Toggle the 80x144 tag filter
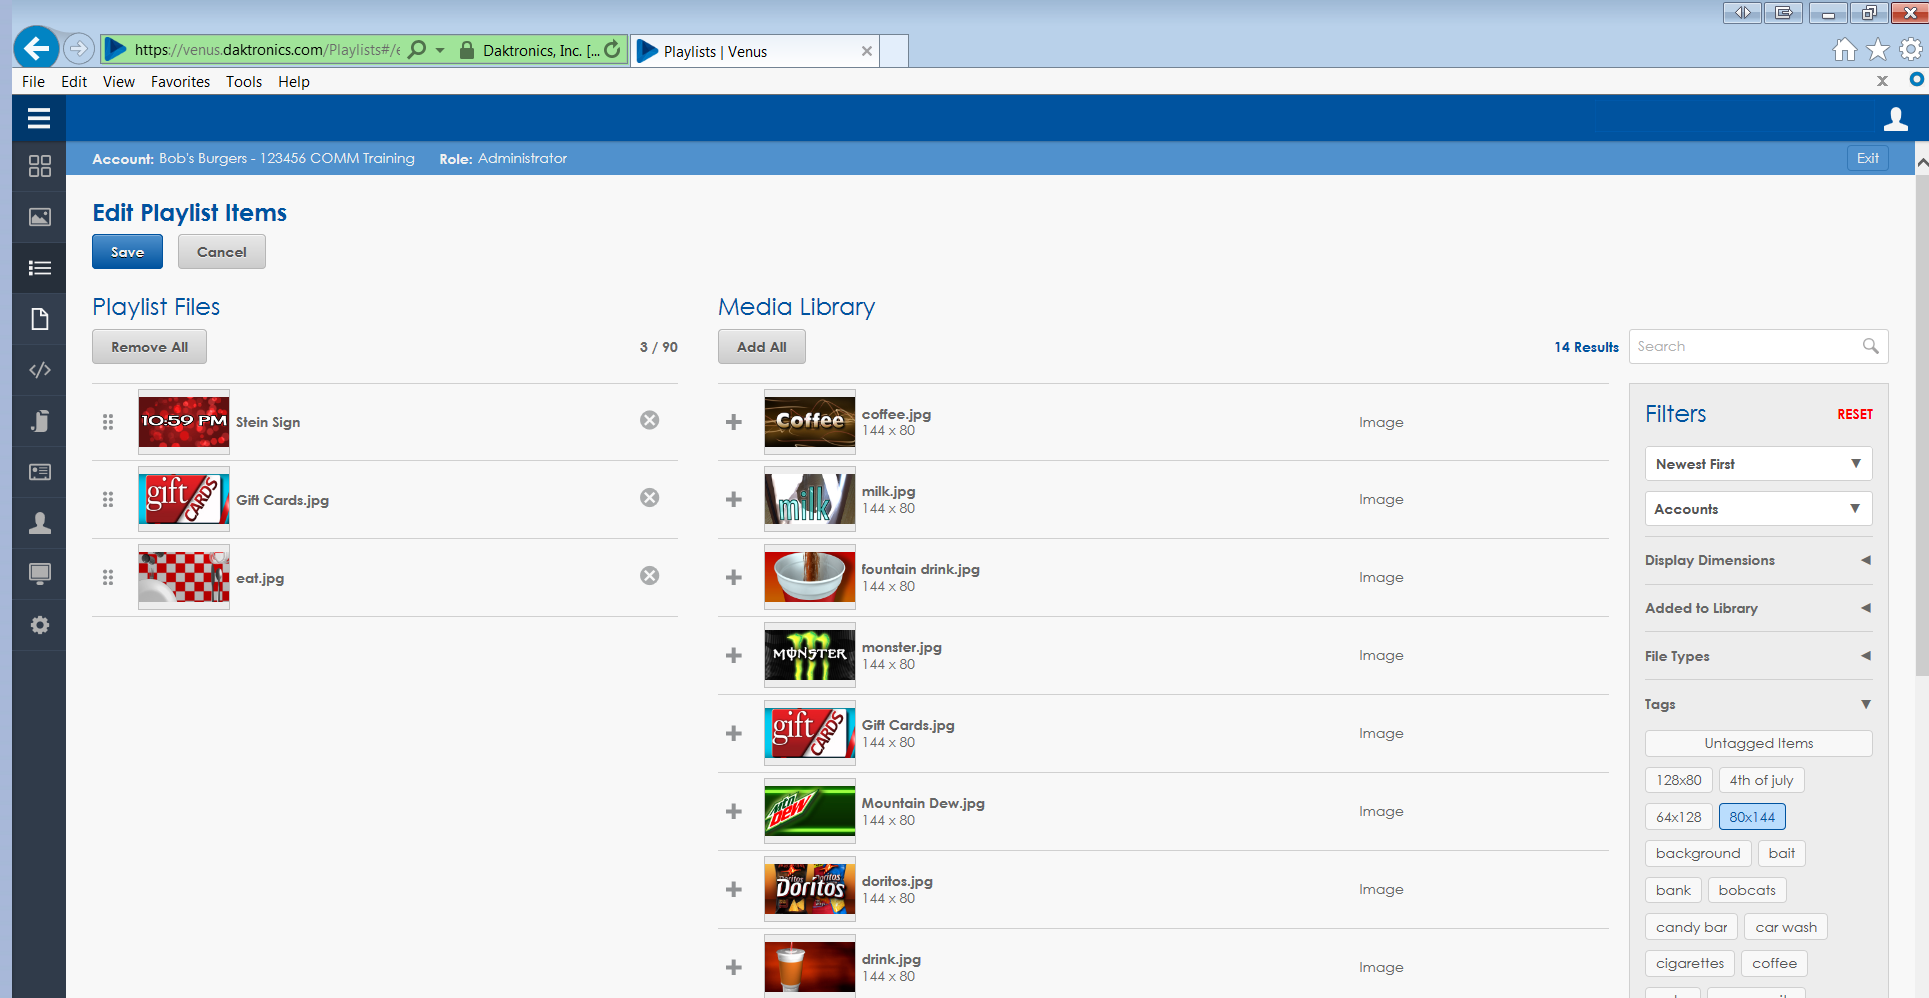This screenshot has height=998, width=1929. pyautogui.click(x=1752, y=817)
